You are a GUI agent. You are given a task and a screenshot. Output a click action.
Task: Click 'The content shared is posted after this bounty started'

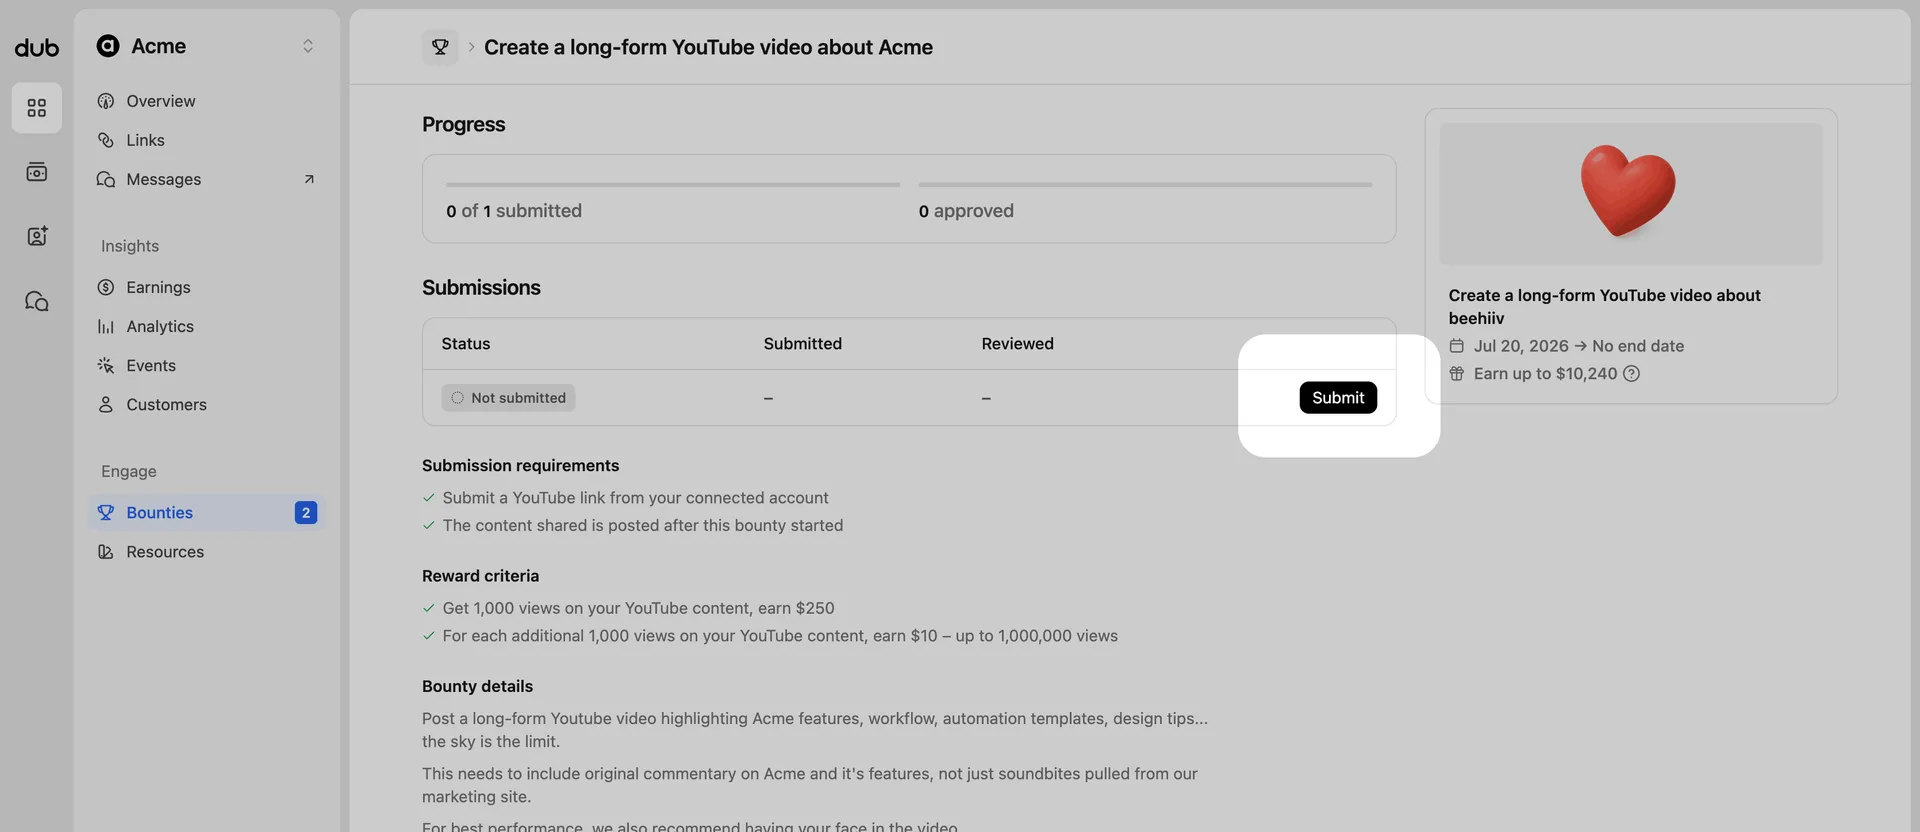tap(643, 525)
